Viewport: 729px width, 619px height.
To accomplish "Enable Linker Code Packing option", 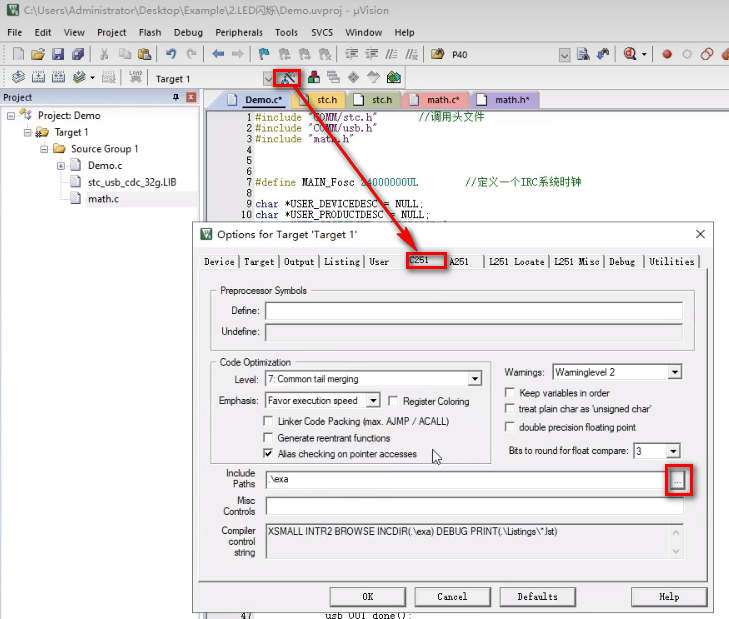I will pos(268,421).
